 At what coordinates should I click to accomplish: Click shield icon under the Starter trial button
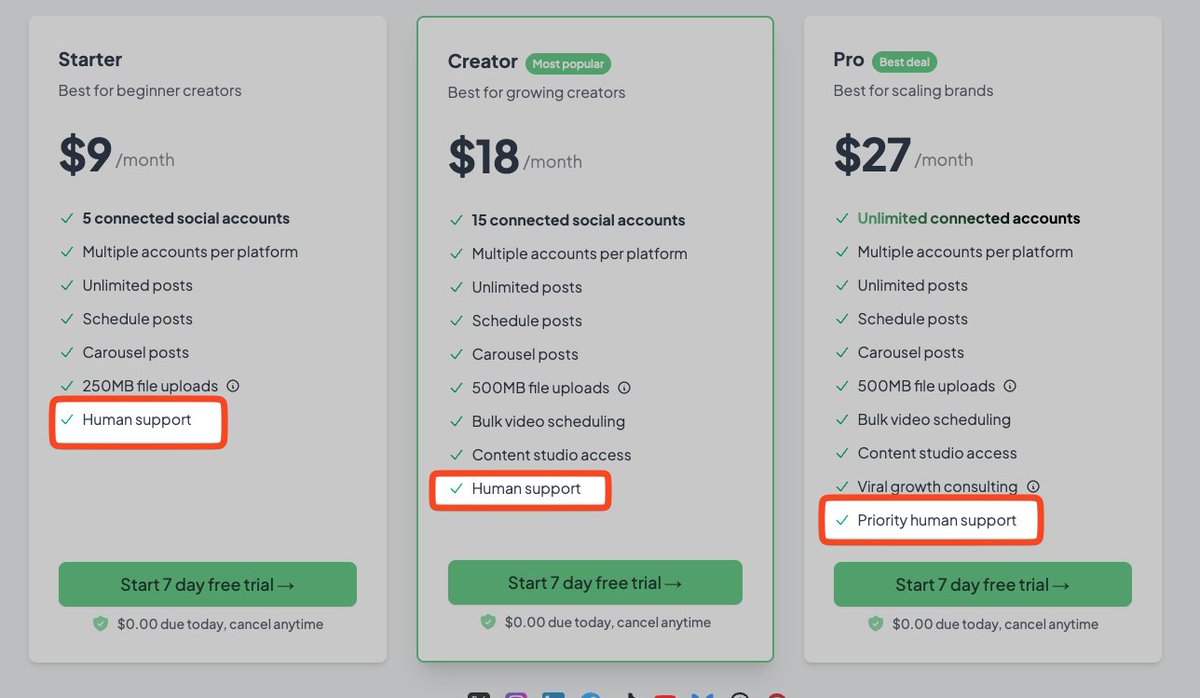(x=100, y=624)
